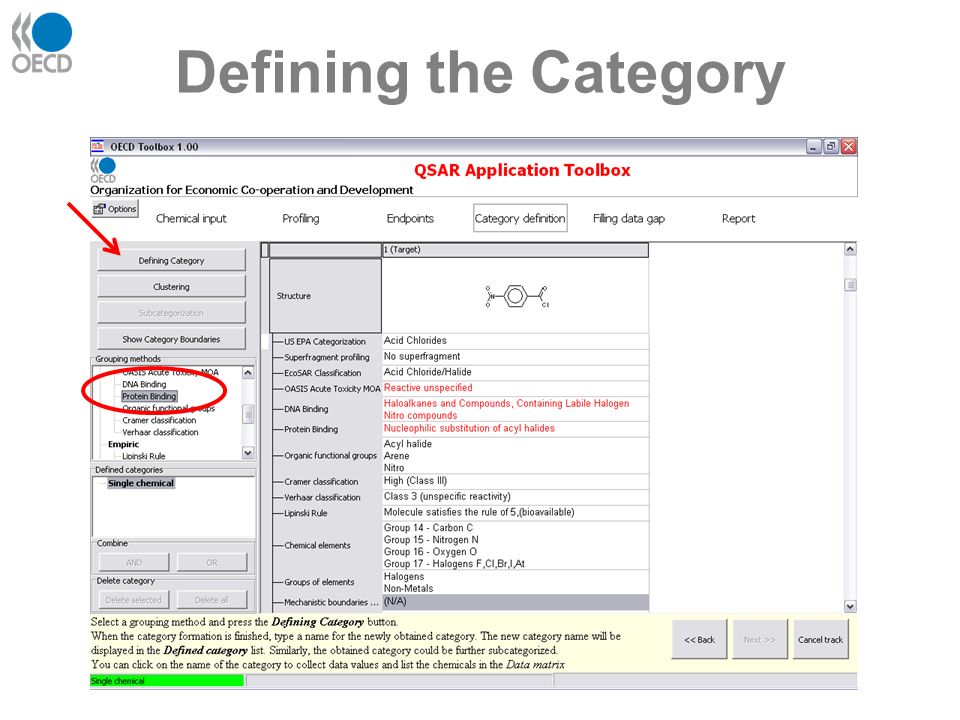The image size is (960, 720).
Task: Click the 'Acid Chlorides' cell
Action: [x=515, y=341]
